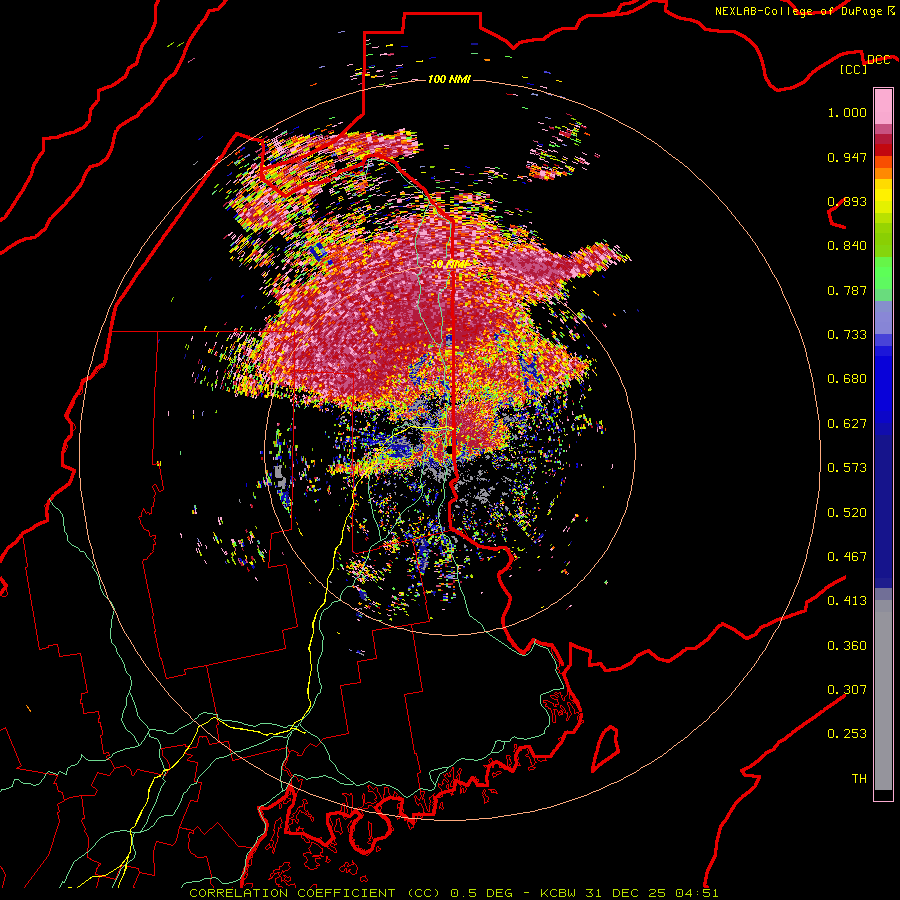Click the [CC] unit label above color bar
900x900 pixels.
click(x=854, y=70)
